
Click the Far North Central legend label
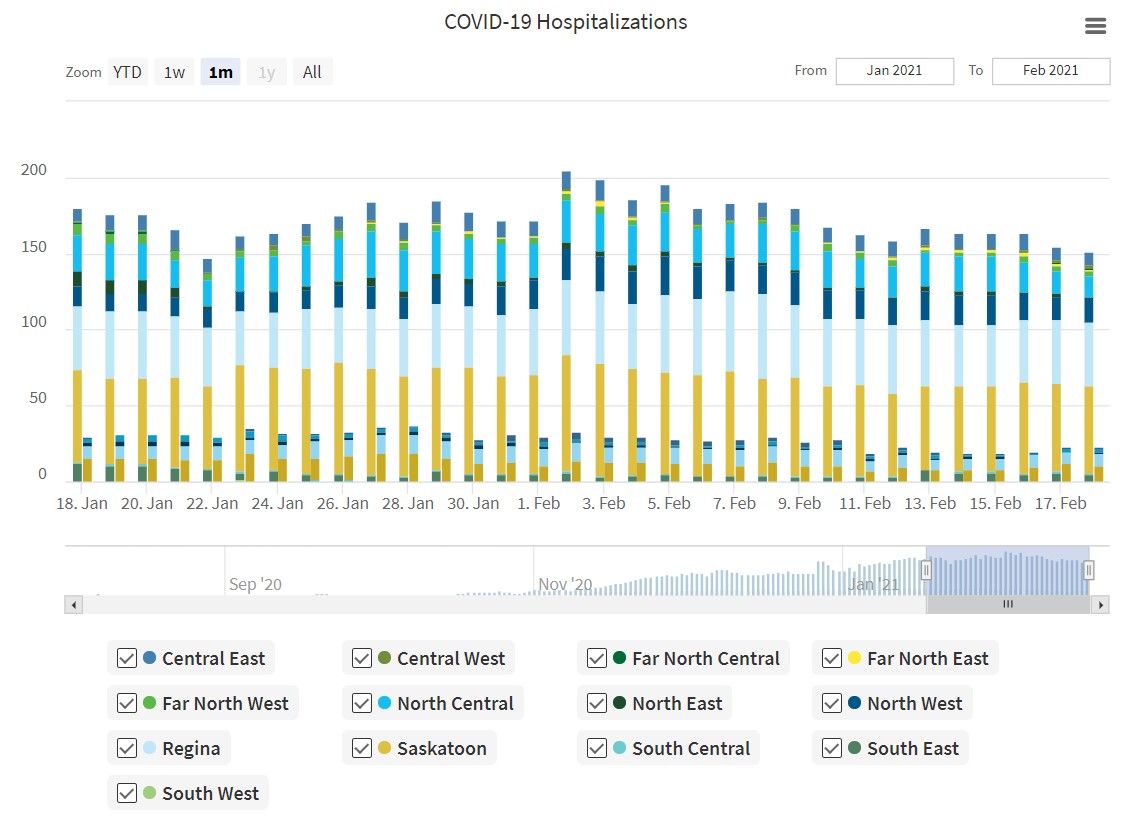point(706,659)
